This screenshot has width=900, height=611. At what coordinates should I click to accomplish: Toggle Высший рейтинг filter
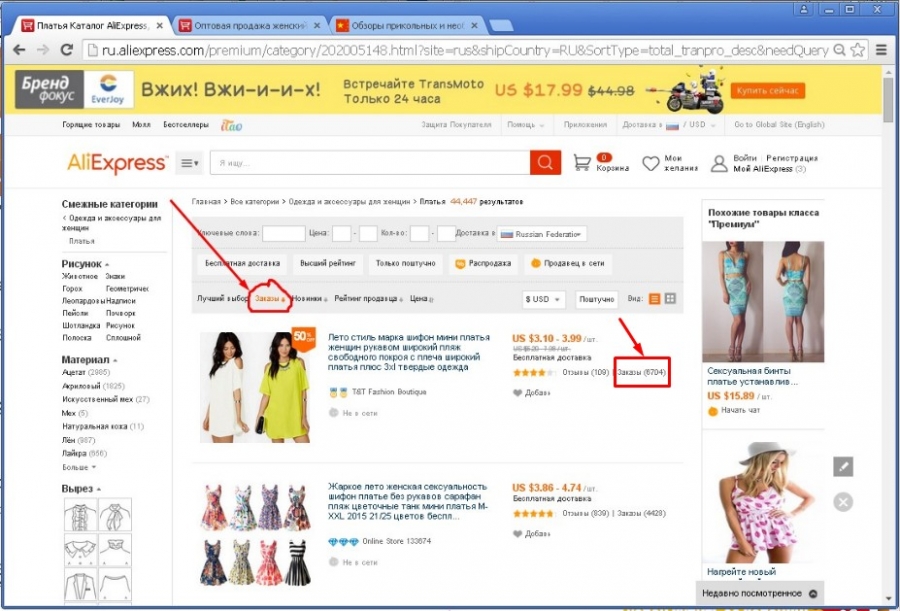pyautogui.click(x=328, y=264)
